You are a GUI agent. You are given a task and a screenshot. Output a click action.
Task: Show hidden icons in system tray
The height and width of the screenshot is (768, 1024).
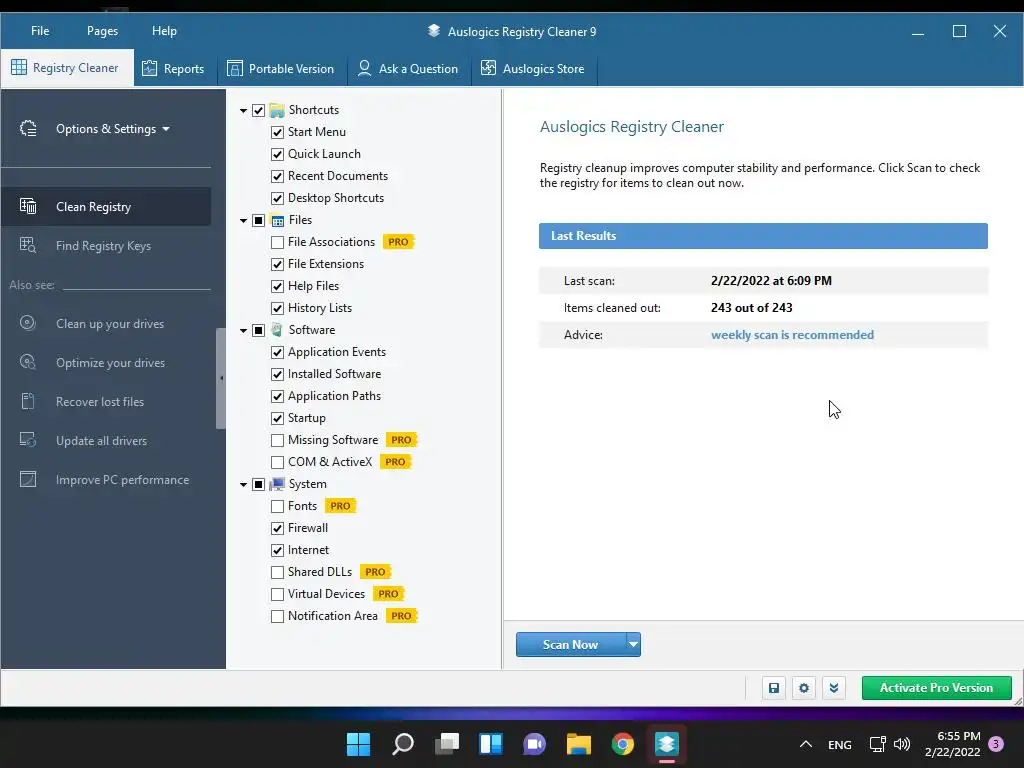coord(806,744)
